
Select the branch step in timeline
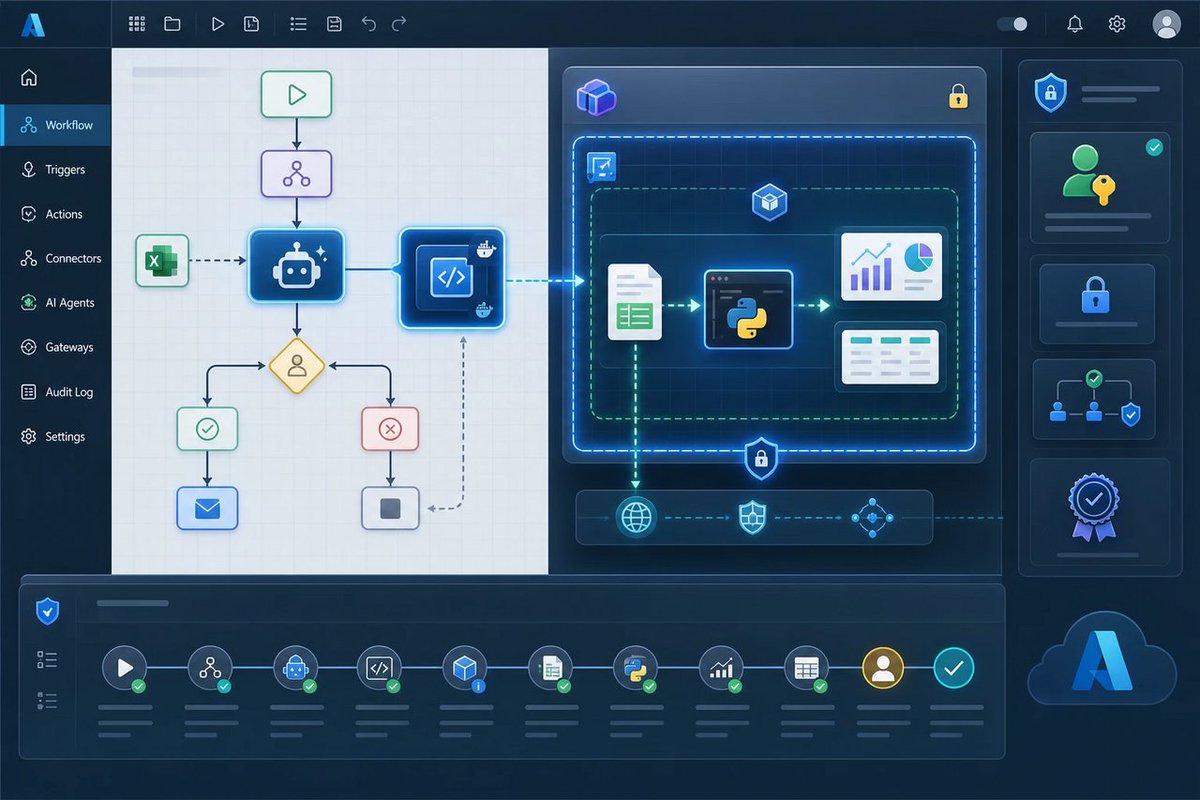click(x=210, y=668)
